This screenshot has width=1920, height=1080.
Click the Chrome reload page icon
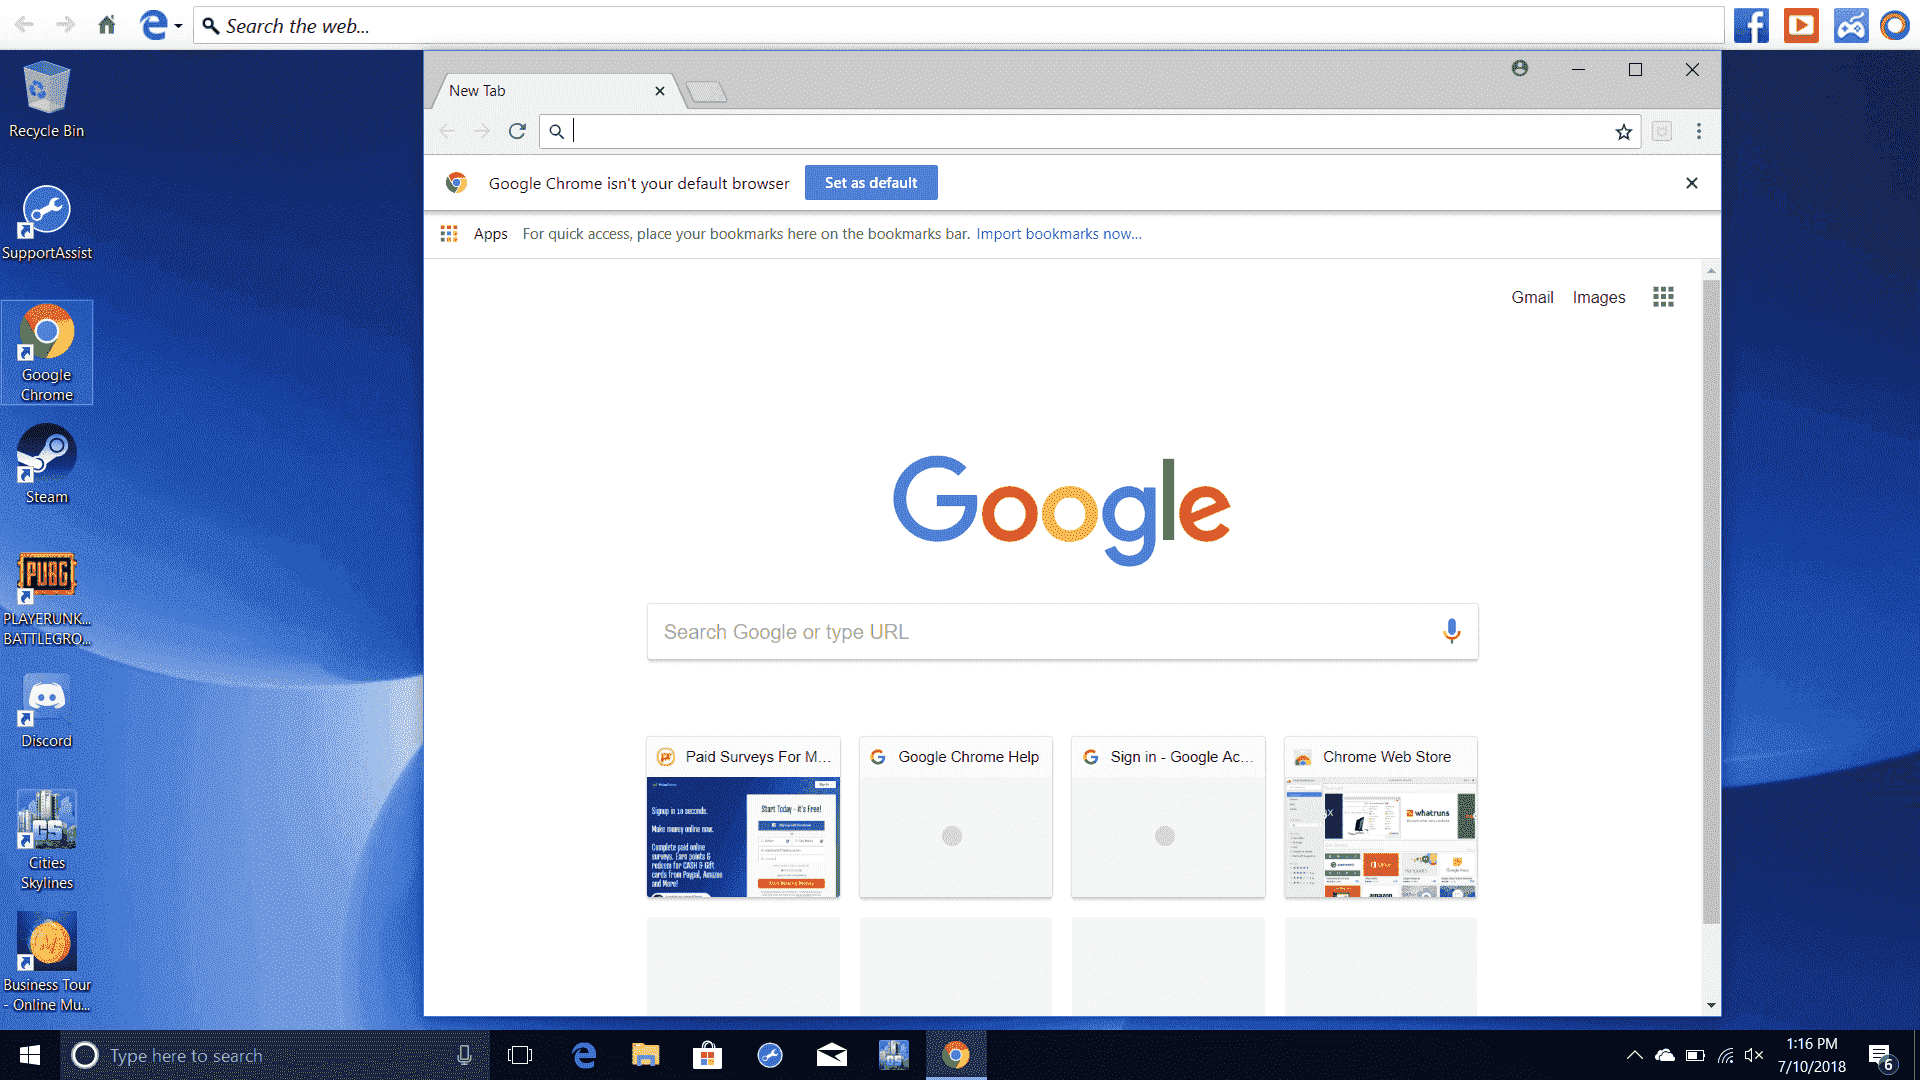click(x=517, y=131)
